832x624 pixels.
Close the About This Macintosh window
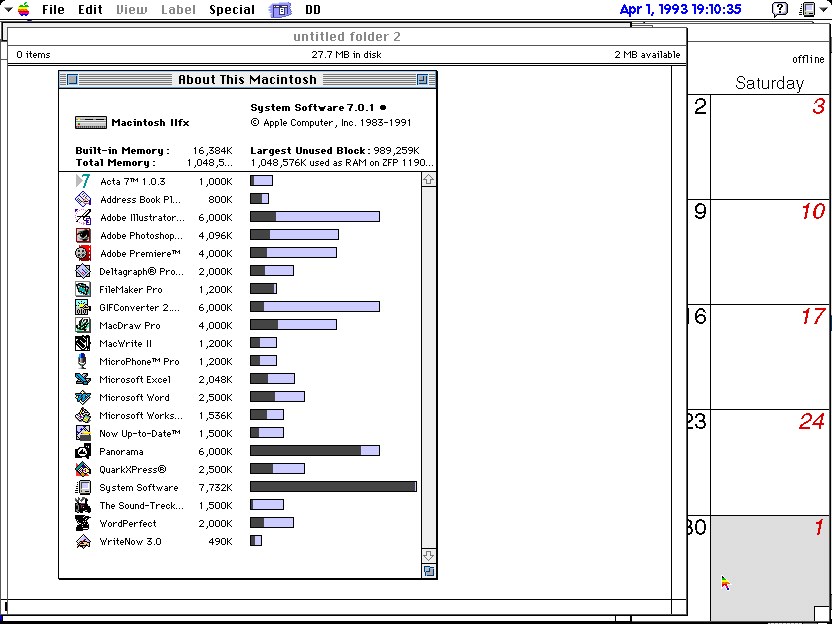coord(73,80)
